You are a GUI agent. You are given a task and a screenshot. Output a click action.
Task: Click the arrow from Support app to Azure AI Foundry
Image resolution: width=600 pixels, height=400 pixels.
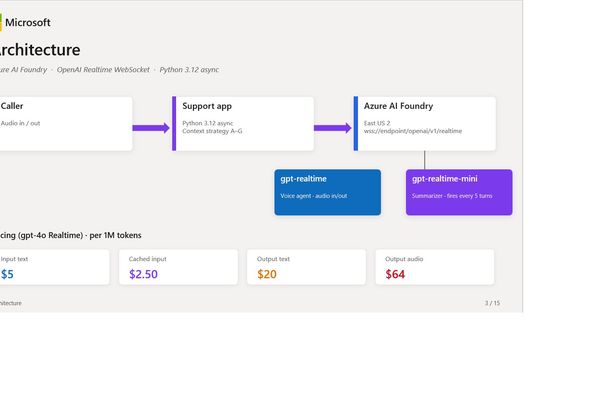pos(333,128)
